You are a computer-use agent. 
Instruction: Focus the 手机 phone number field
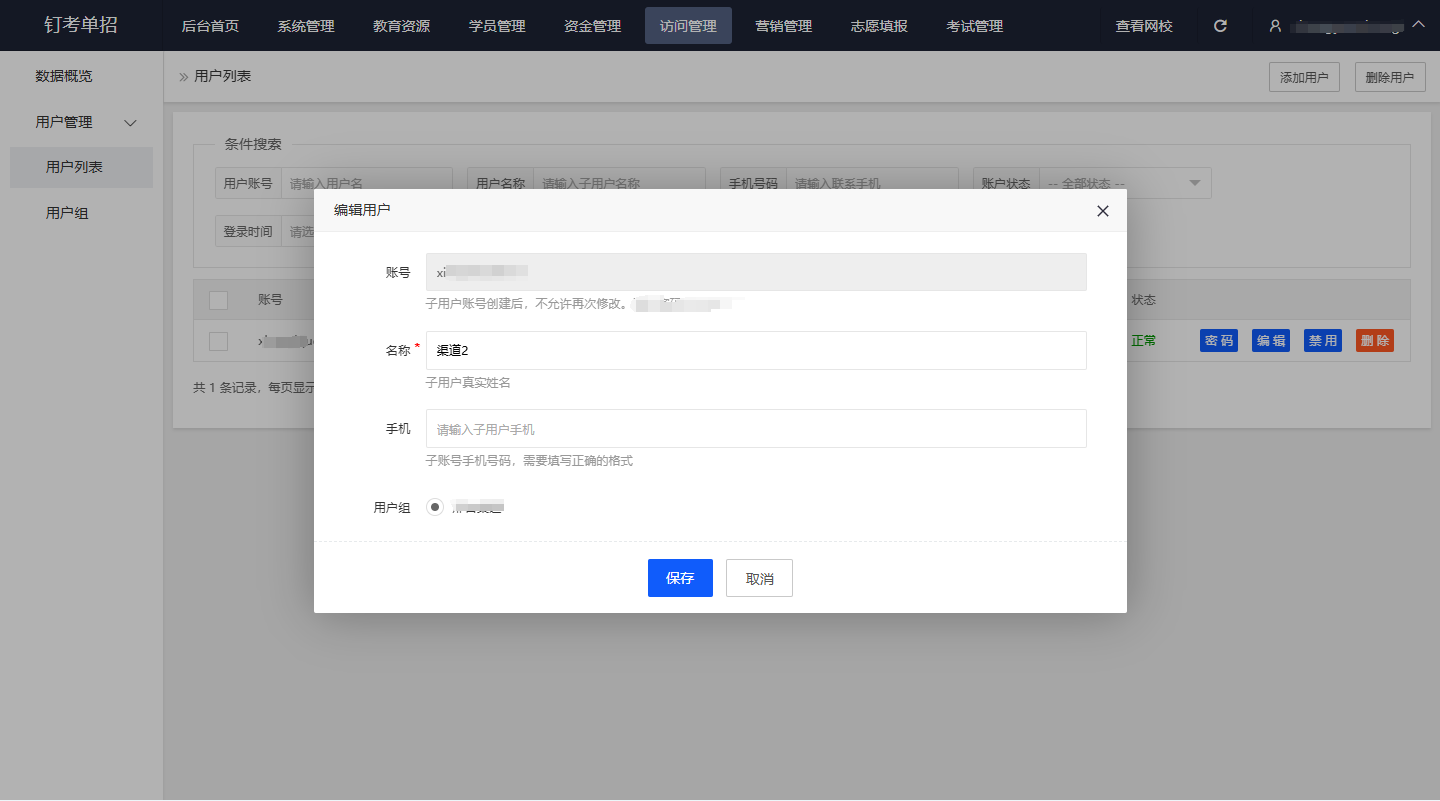(755, 429)
